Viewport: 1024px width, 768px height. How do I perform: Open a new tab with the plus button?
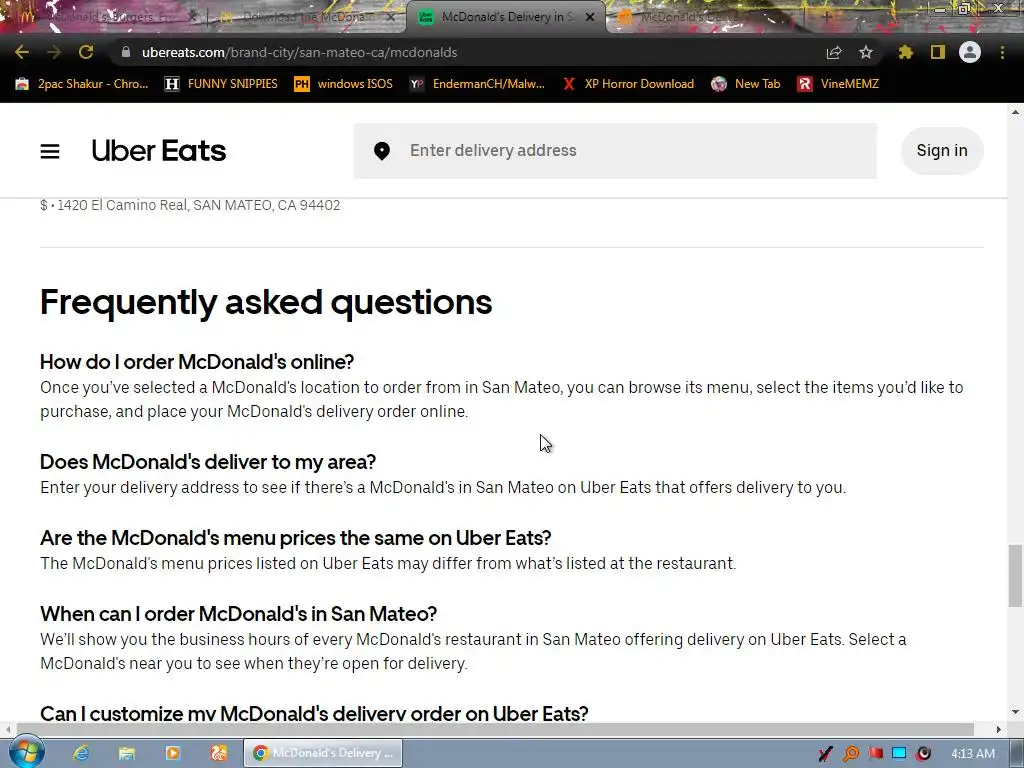click(x=826, y=17)
